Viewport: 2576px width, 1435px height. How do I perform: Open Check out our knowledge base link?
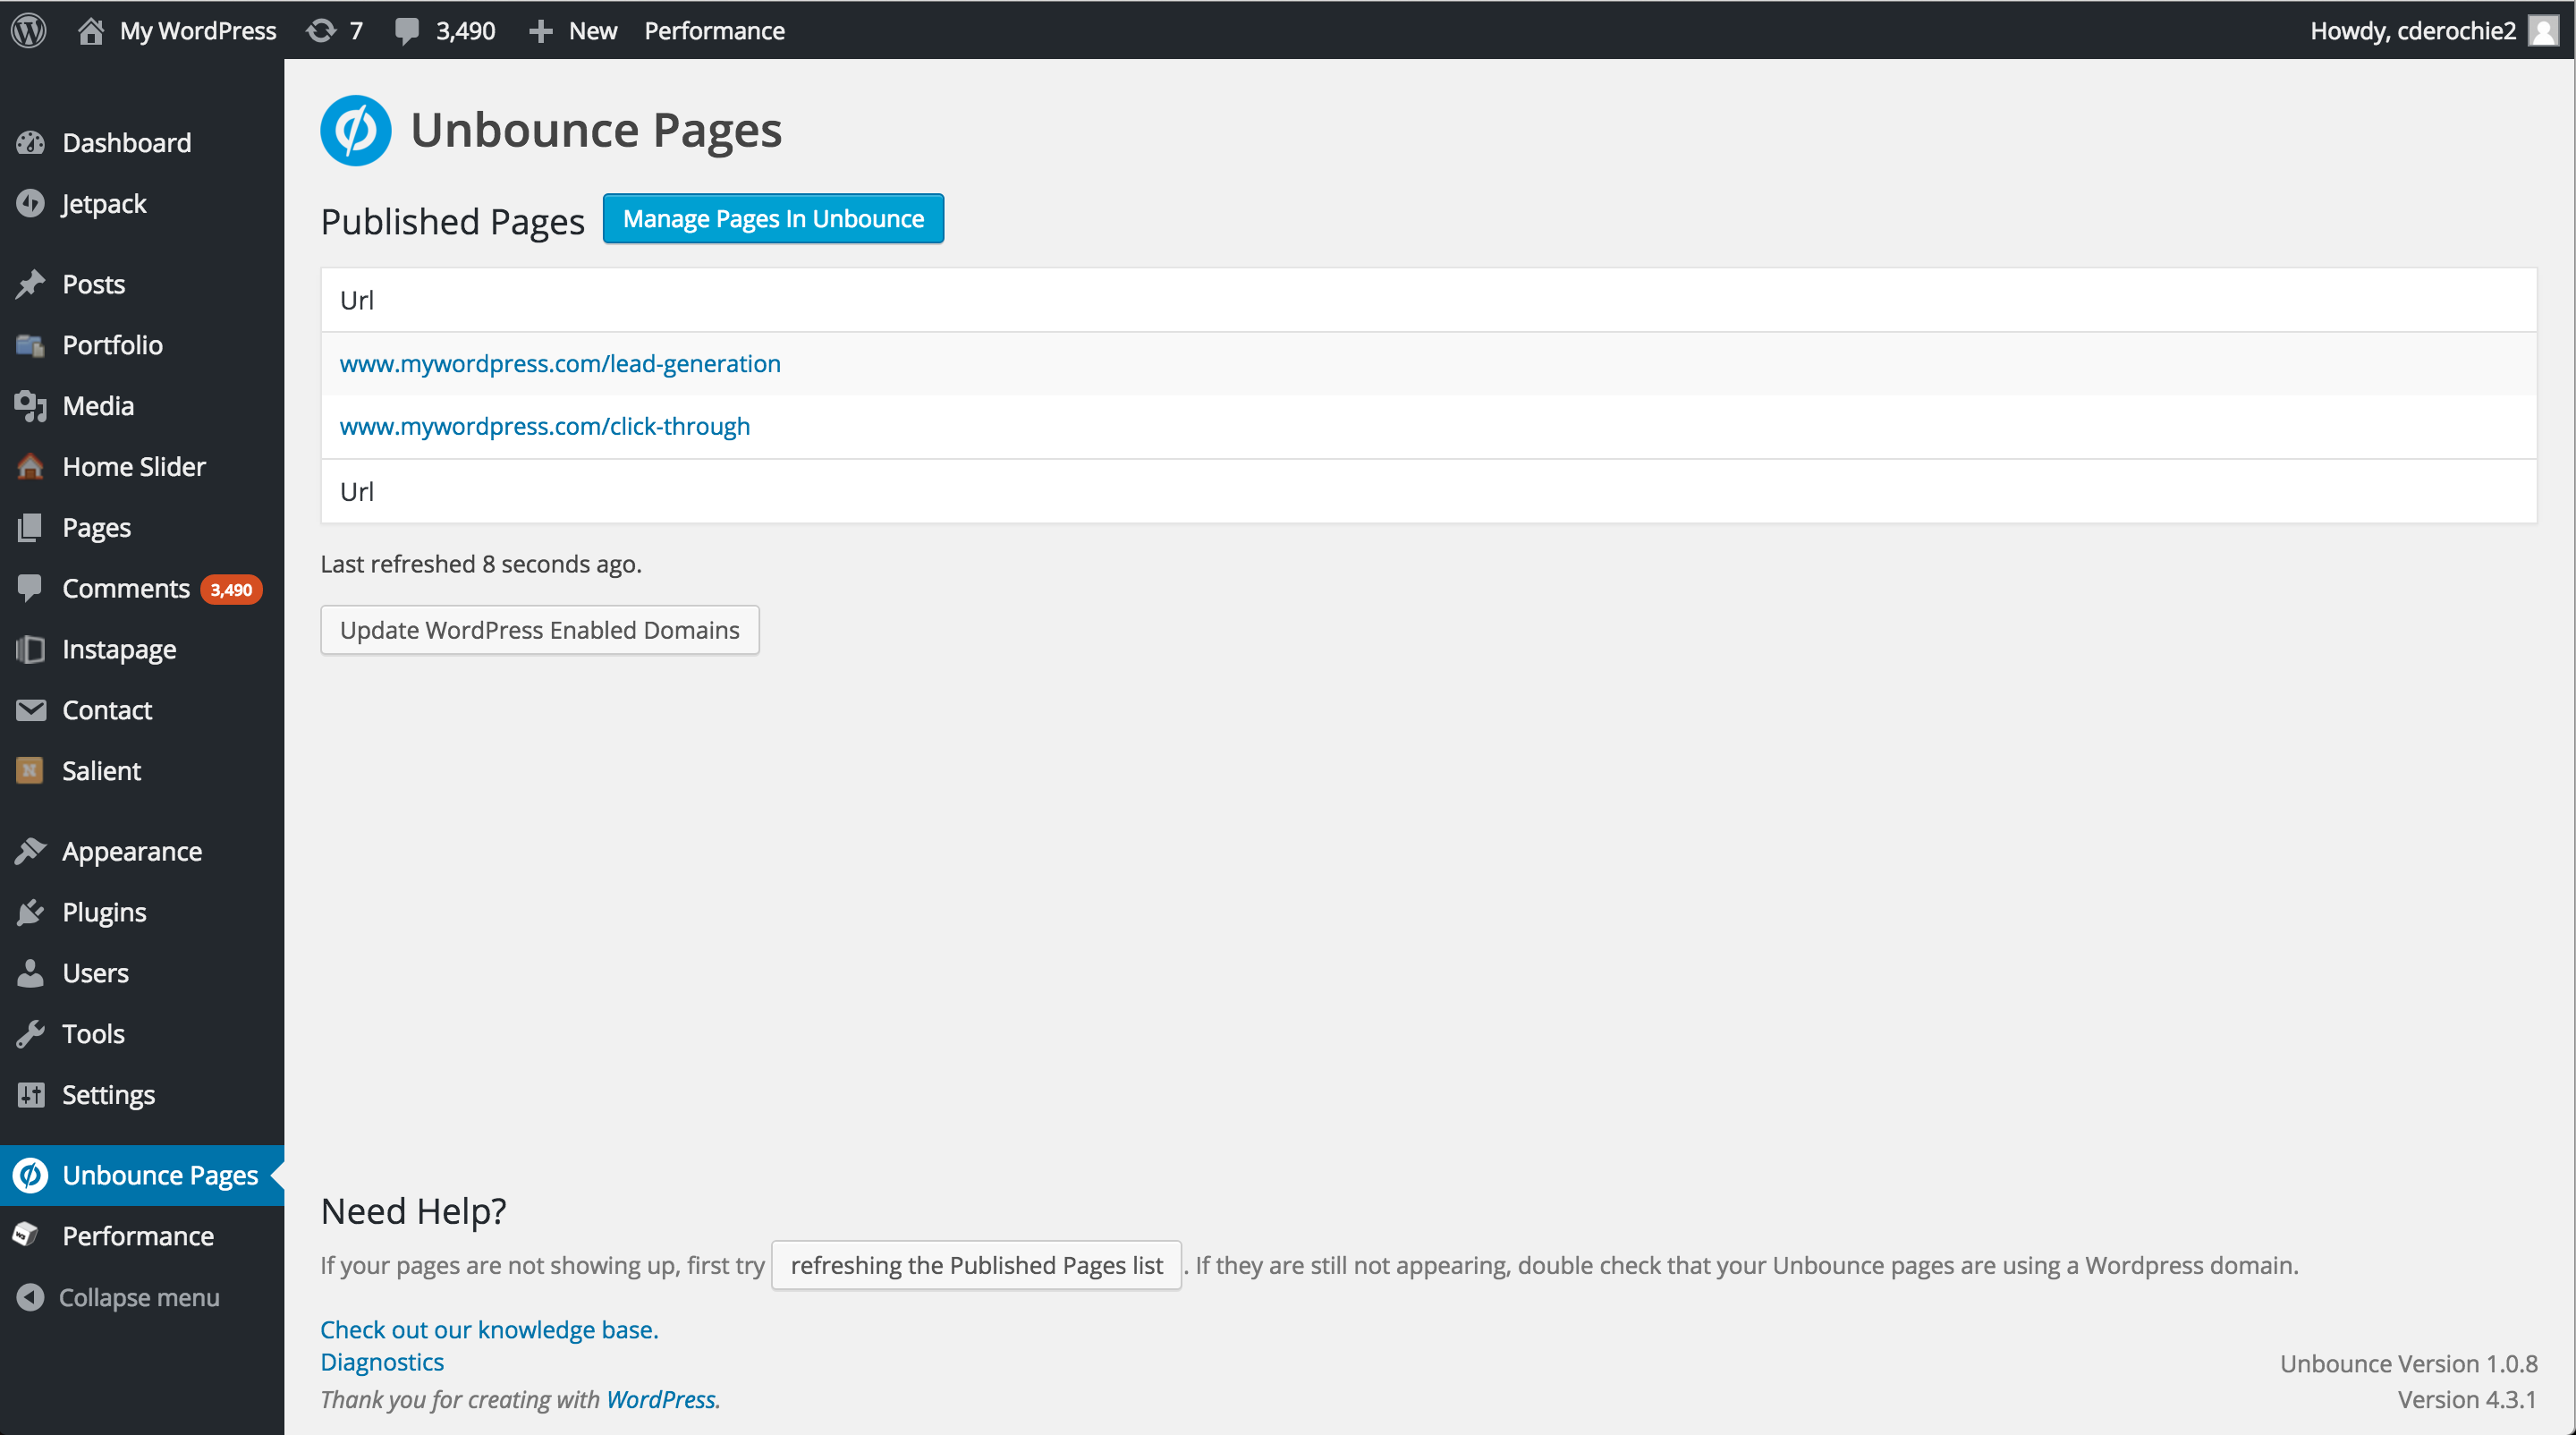[x=489, y=1330]
